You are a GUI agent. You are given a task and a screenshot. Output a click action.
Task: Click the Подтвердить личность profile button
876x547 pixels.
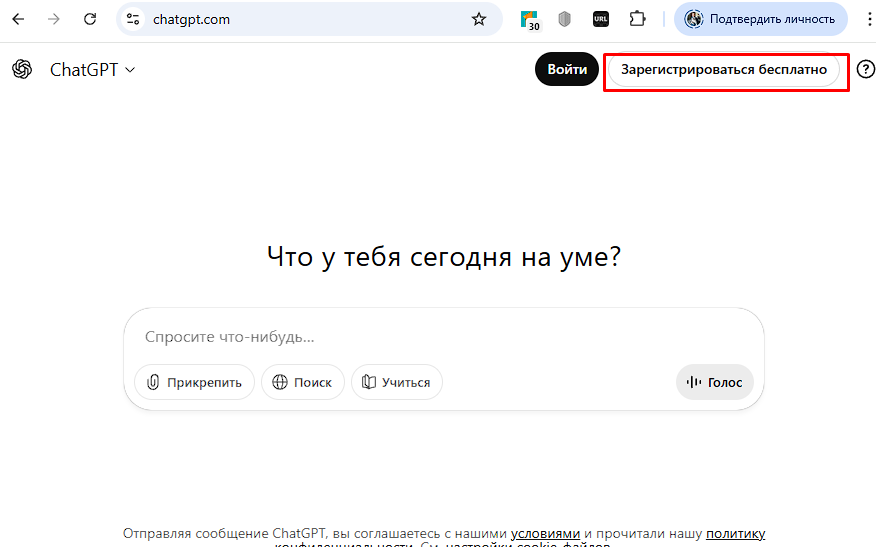tap(760, 19)
